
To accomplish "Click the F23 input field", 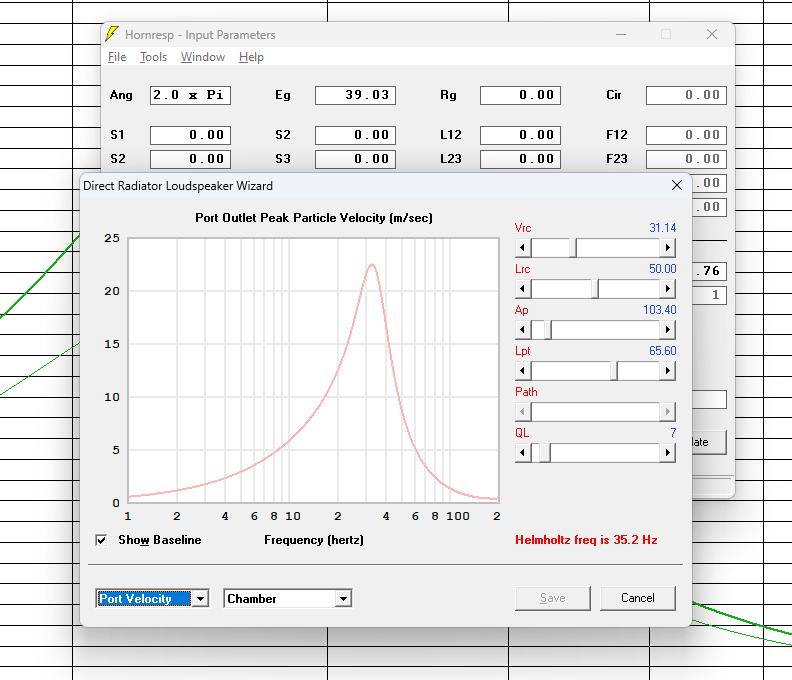I will (x=686, y=159).
